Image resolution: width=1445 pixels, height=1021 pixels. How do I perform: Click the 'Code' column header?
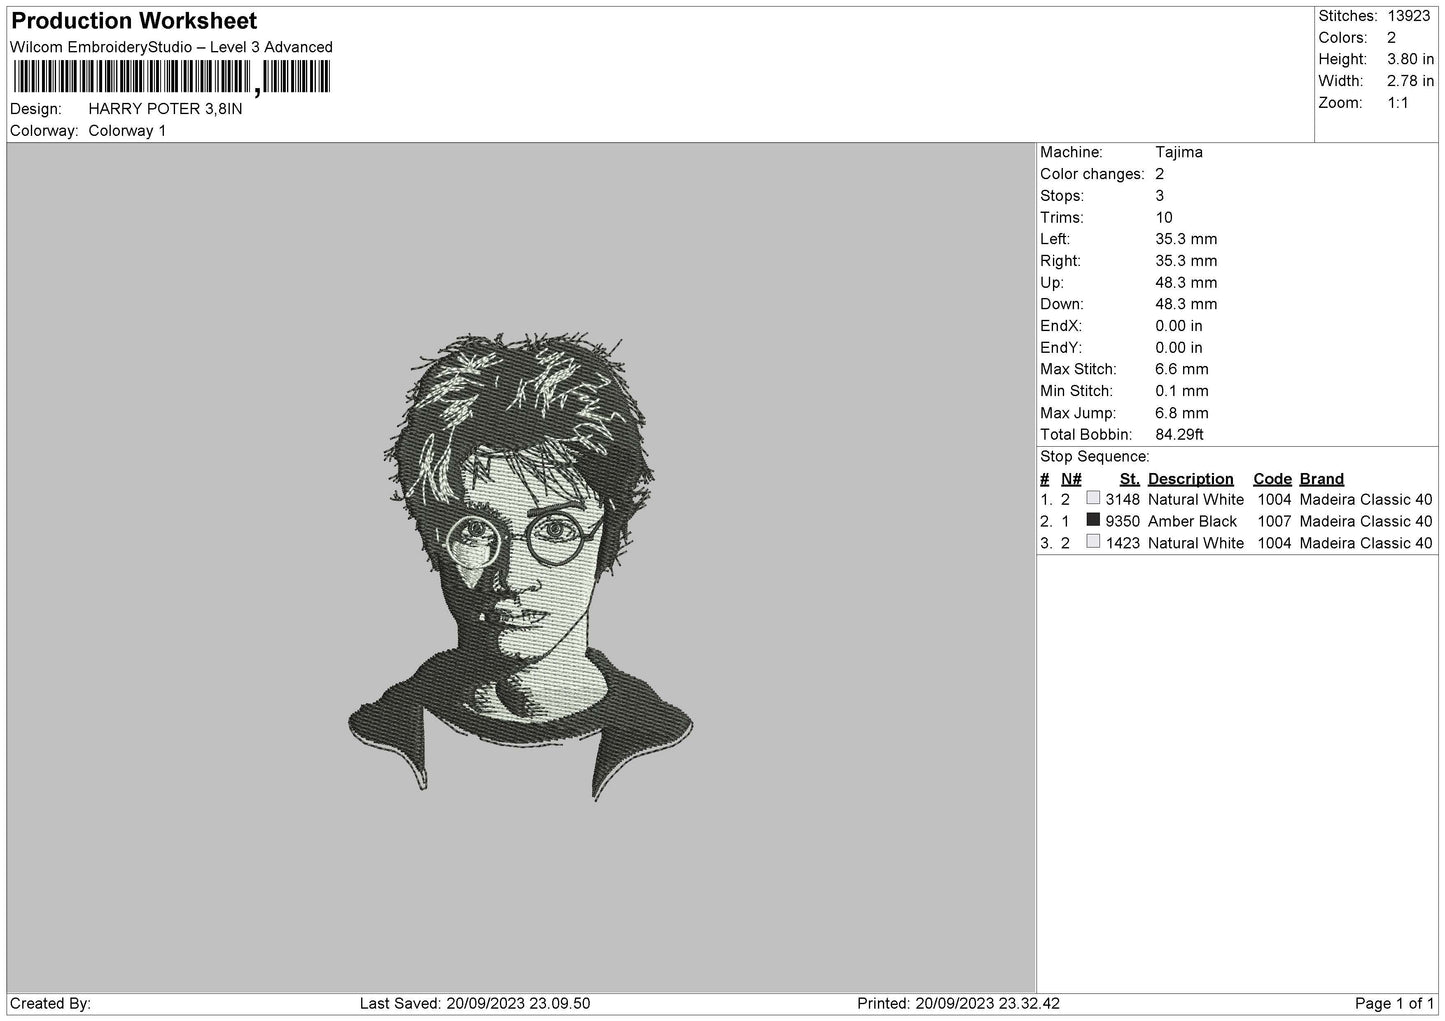coord(1273,479)
